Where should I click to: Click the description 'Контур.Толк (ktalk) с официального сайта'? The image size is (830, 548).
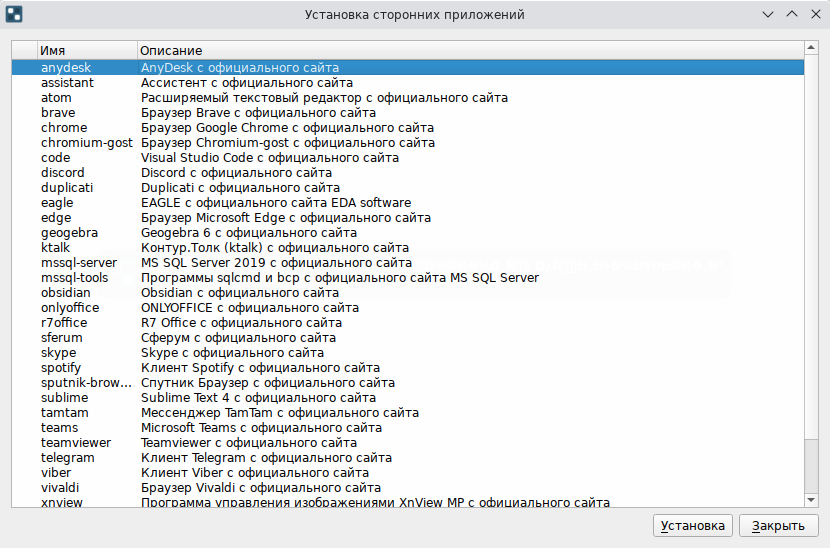click(275, 247)
